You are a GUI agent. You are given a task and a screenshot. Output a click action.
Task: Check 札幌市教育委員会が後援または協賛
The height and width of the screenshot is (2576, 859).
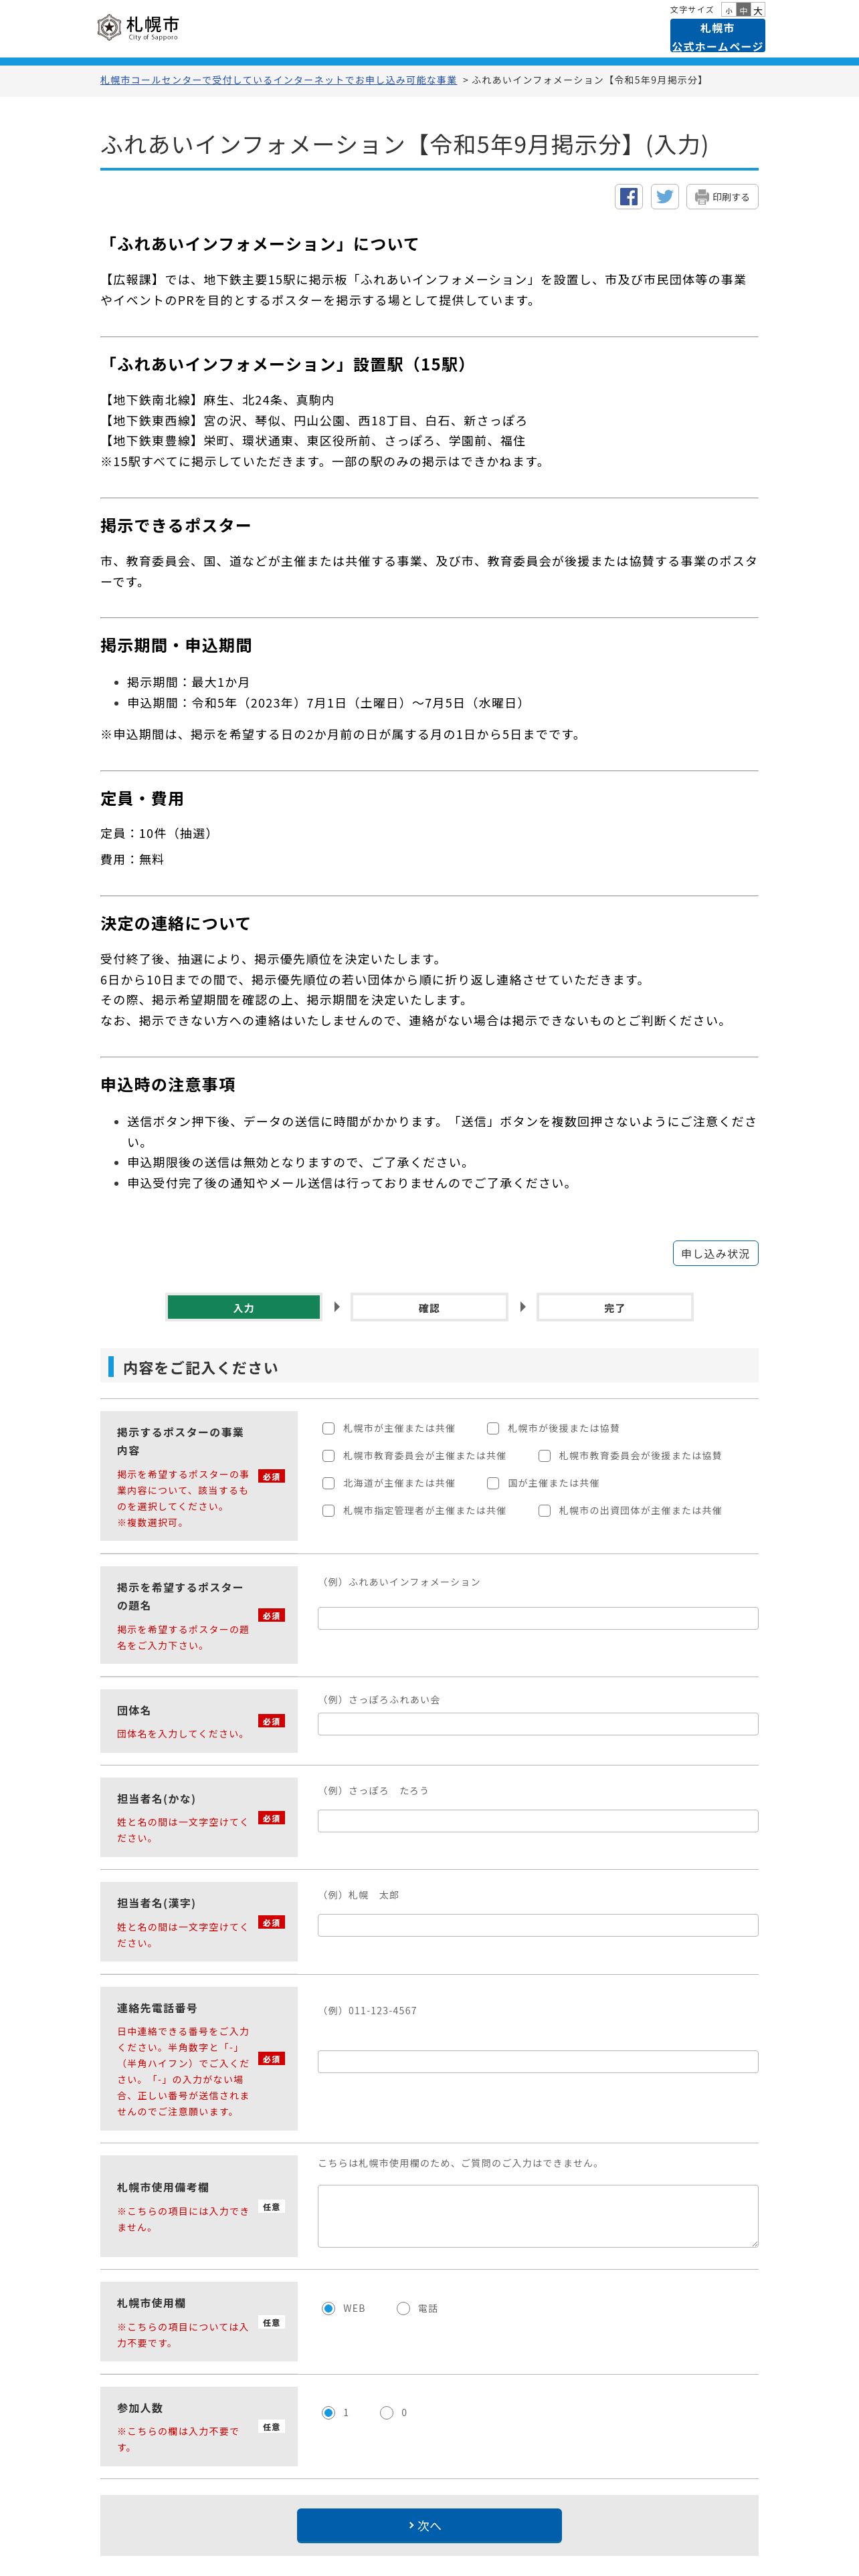coord(544,1456)
